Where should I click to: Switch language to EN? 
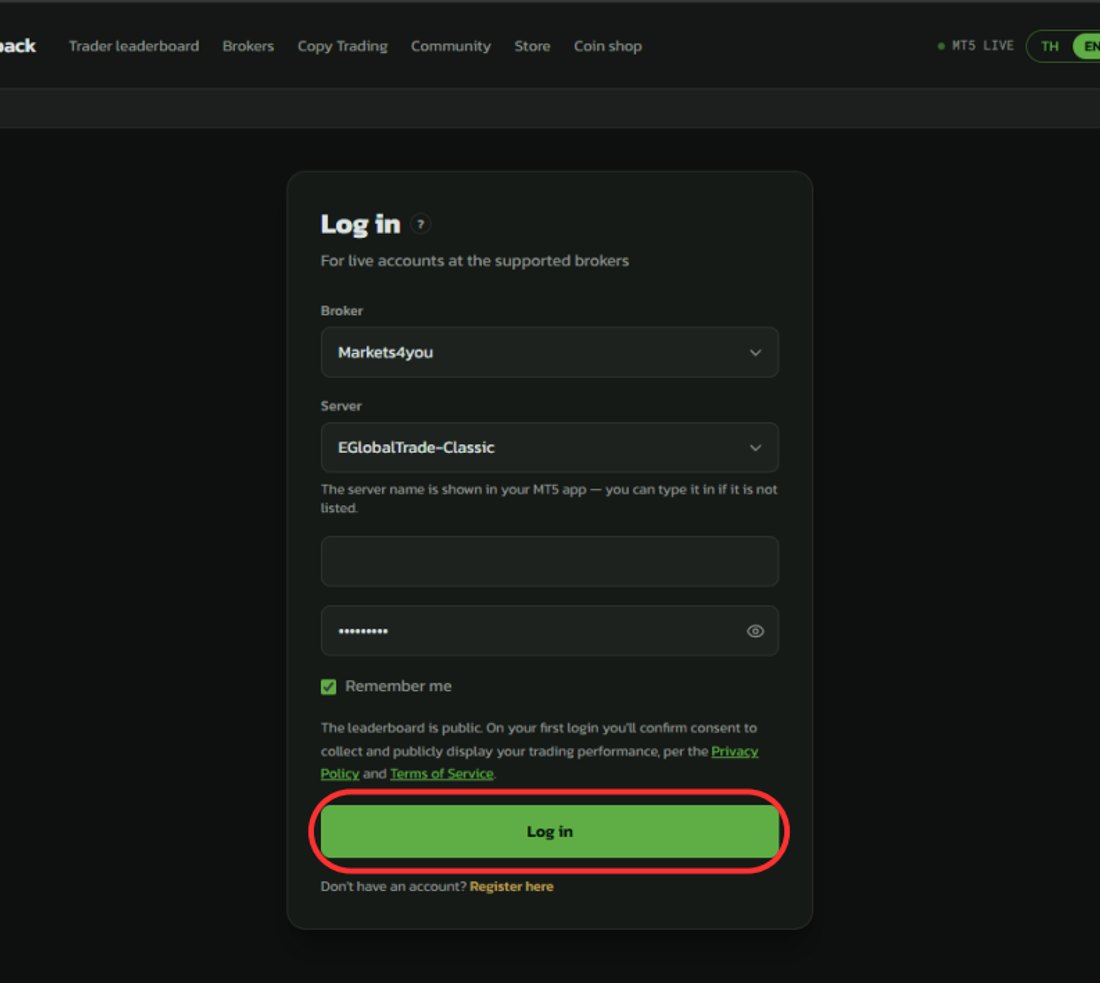point(1089,46)
